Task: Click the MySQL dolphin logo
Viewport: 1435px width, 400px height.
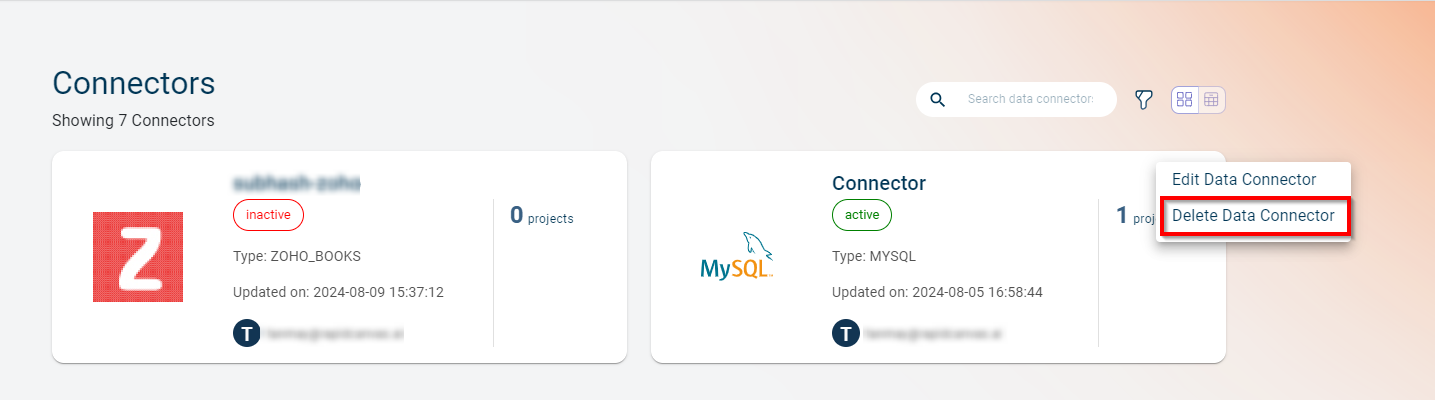Action: click(738, 257)
